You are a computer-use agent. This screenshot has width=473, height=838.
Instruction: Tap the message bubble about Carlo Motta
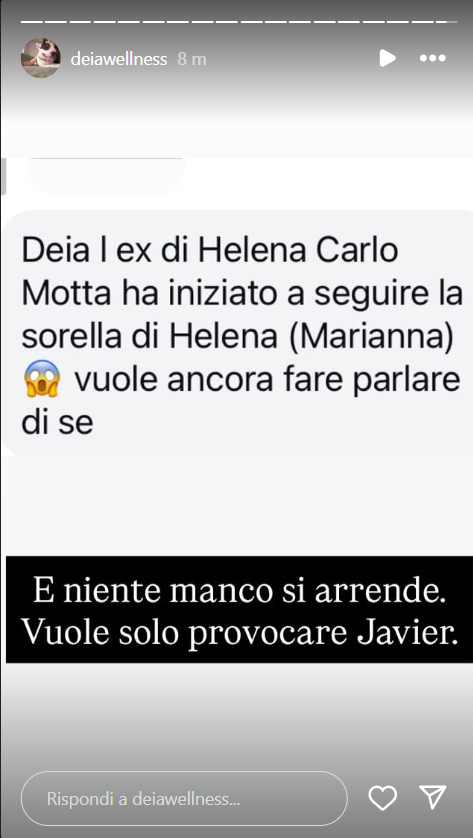(236, 332)
